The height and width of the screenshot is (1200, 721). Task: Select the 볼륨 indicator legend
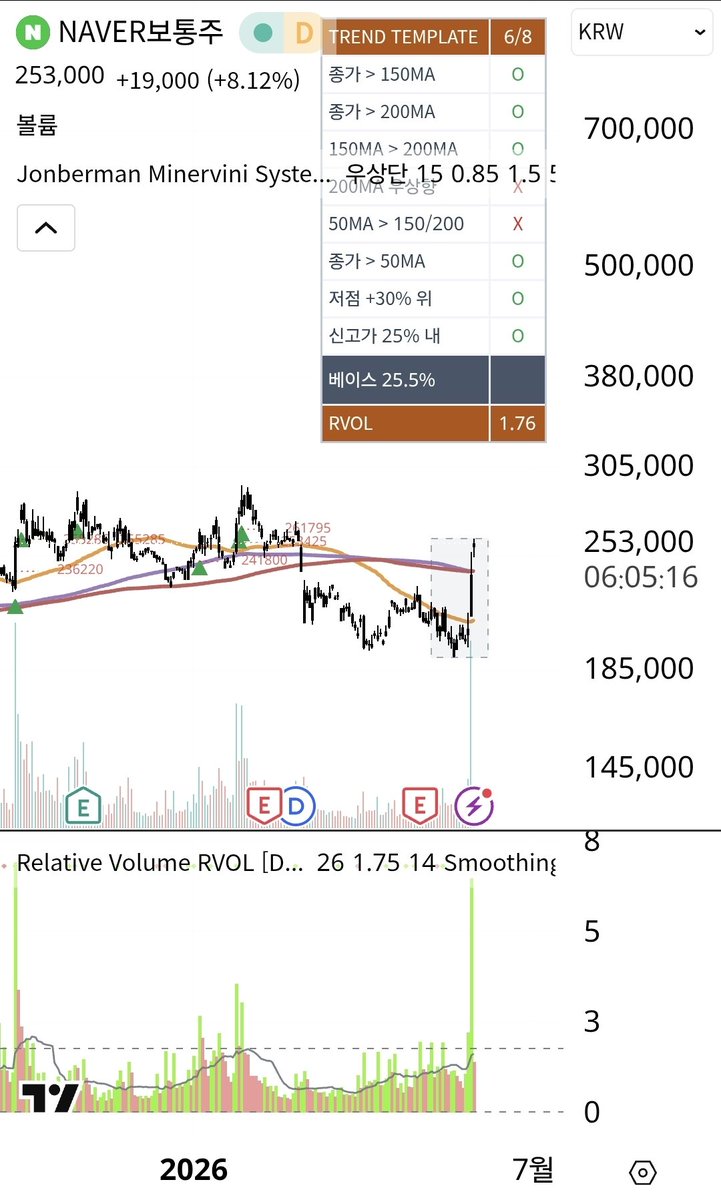37,125
